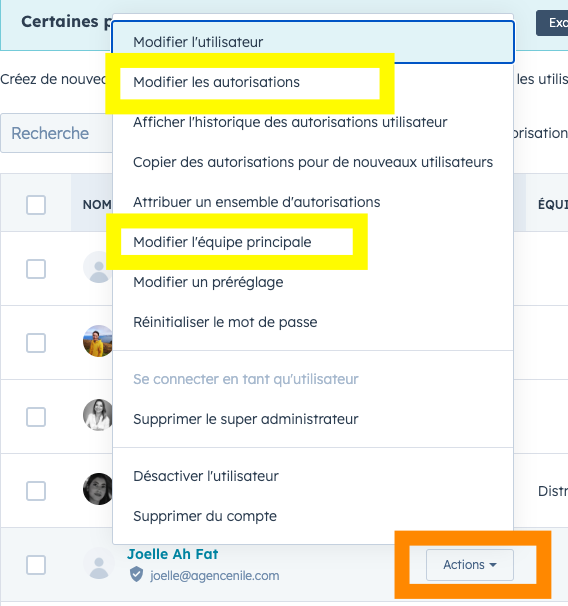Click Joelle Ah Fat's default avatar icon

[x=99, y=563]
